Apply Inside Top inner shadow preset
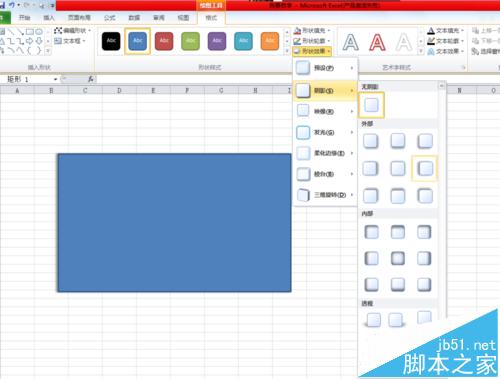Image resolution: width=500 pixels, height=379 pixels. coord(398,232)
